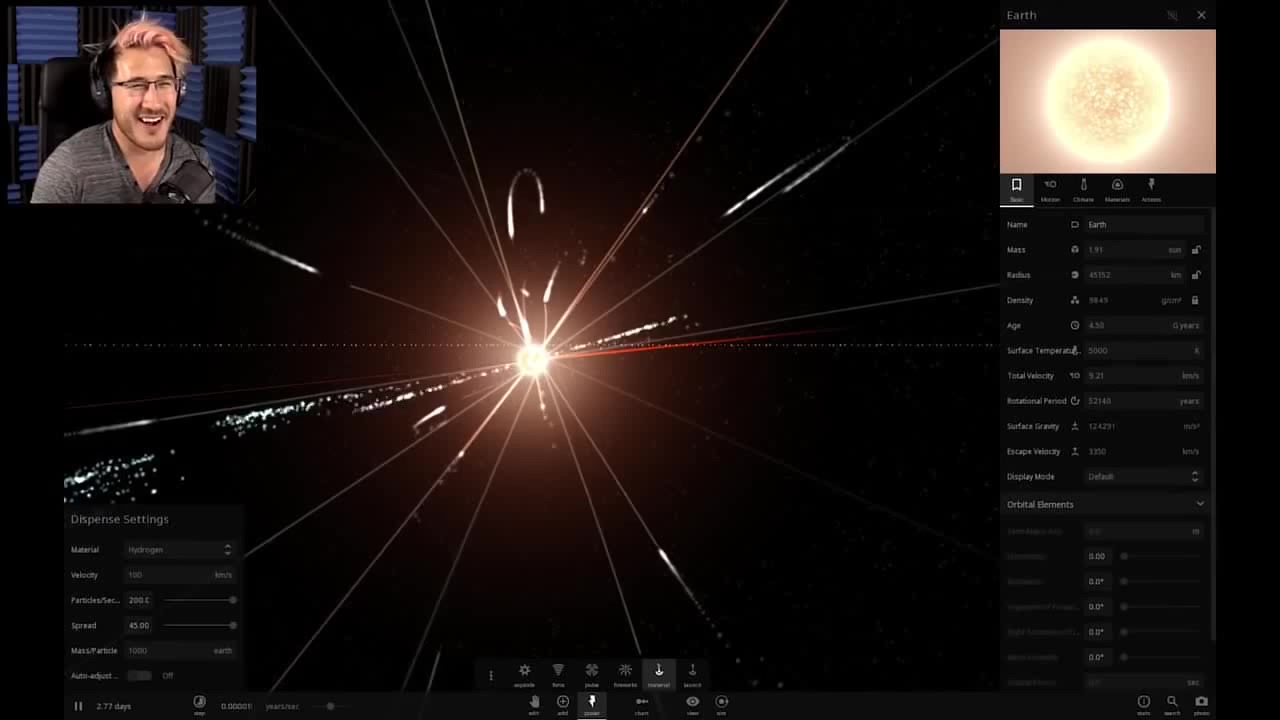
Task: Open the Climate properties tab
Action: (x=1083, y=190)
